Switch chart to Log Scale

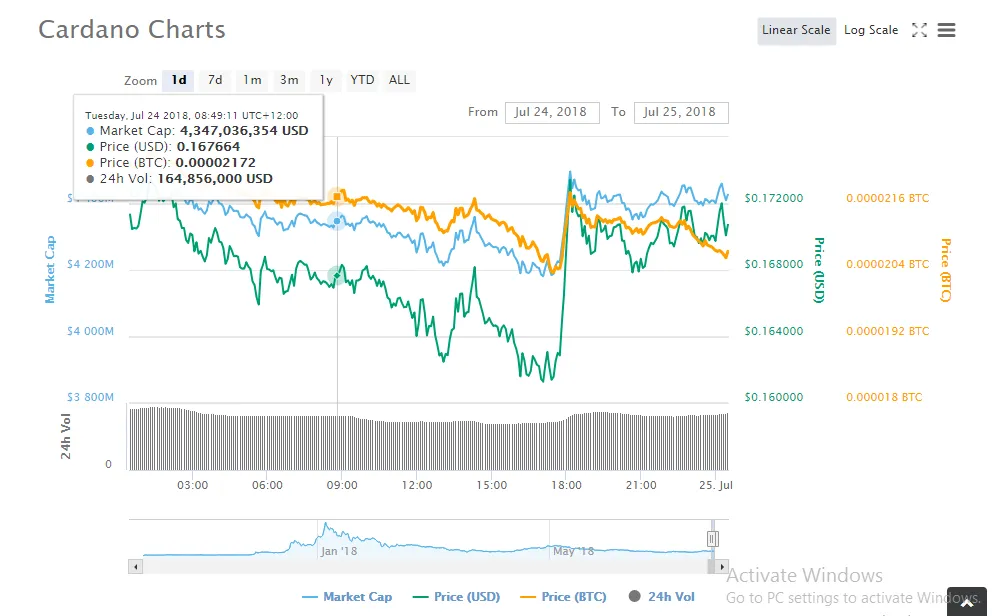point(870,30)
